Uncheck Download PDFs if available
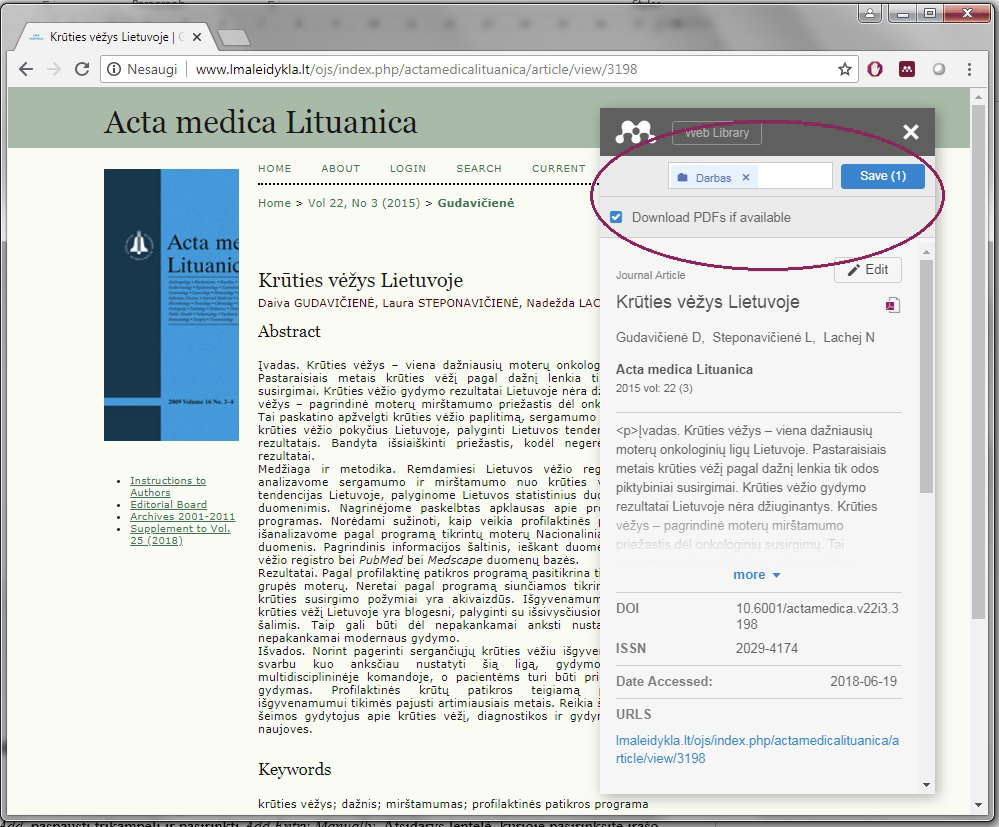Screen dimensions: 999x827 tap(617, 217)
